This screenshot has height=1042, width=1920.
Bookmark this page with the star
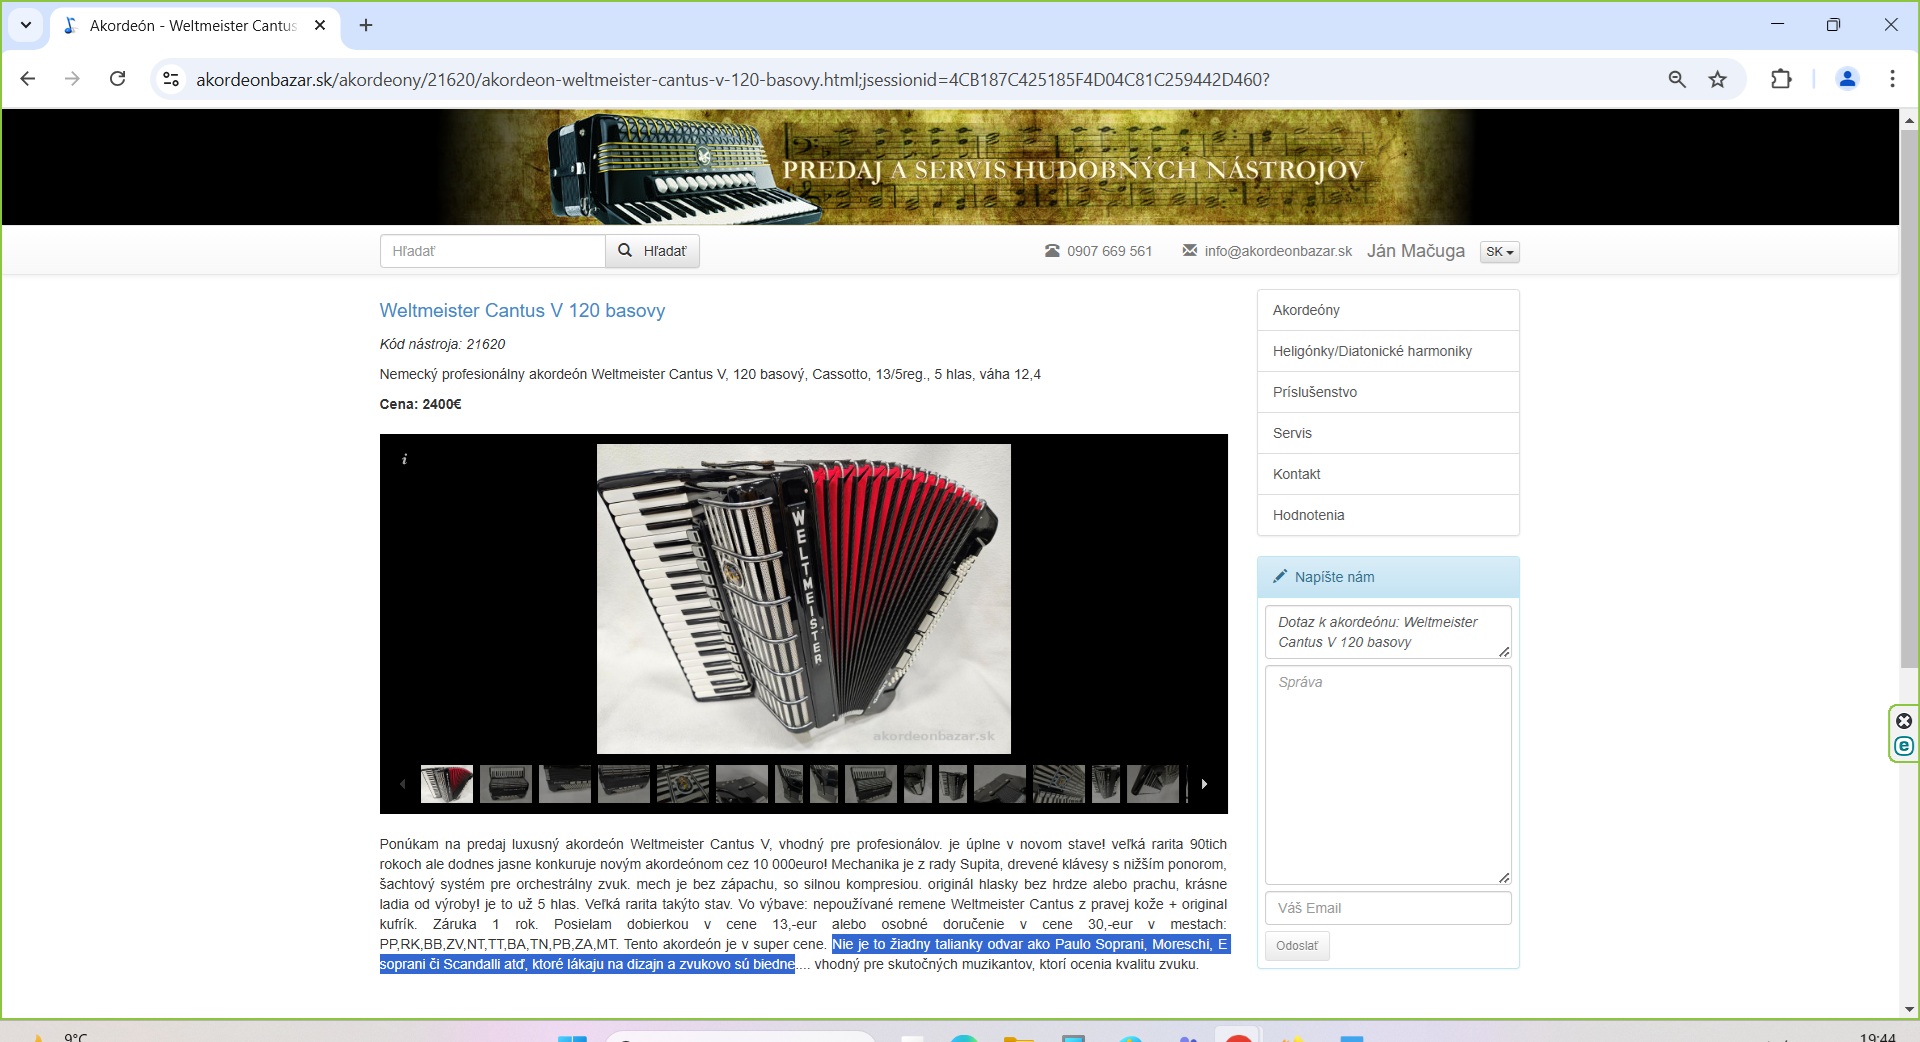(x=1717, y=79)
